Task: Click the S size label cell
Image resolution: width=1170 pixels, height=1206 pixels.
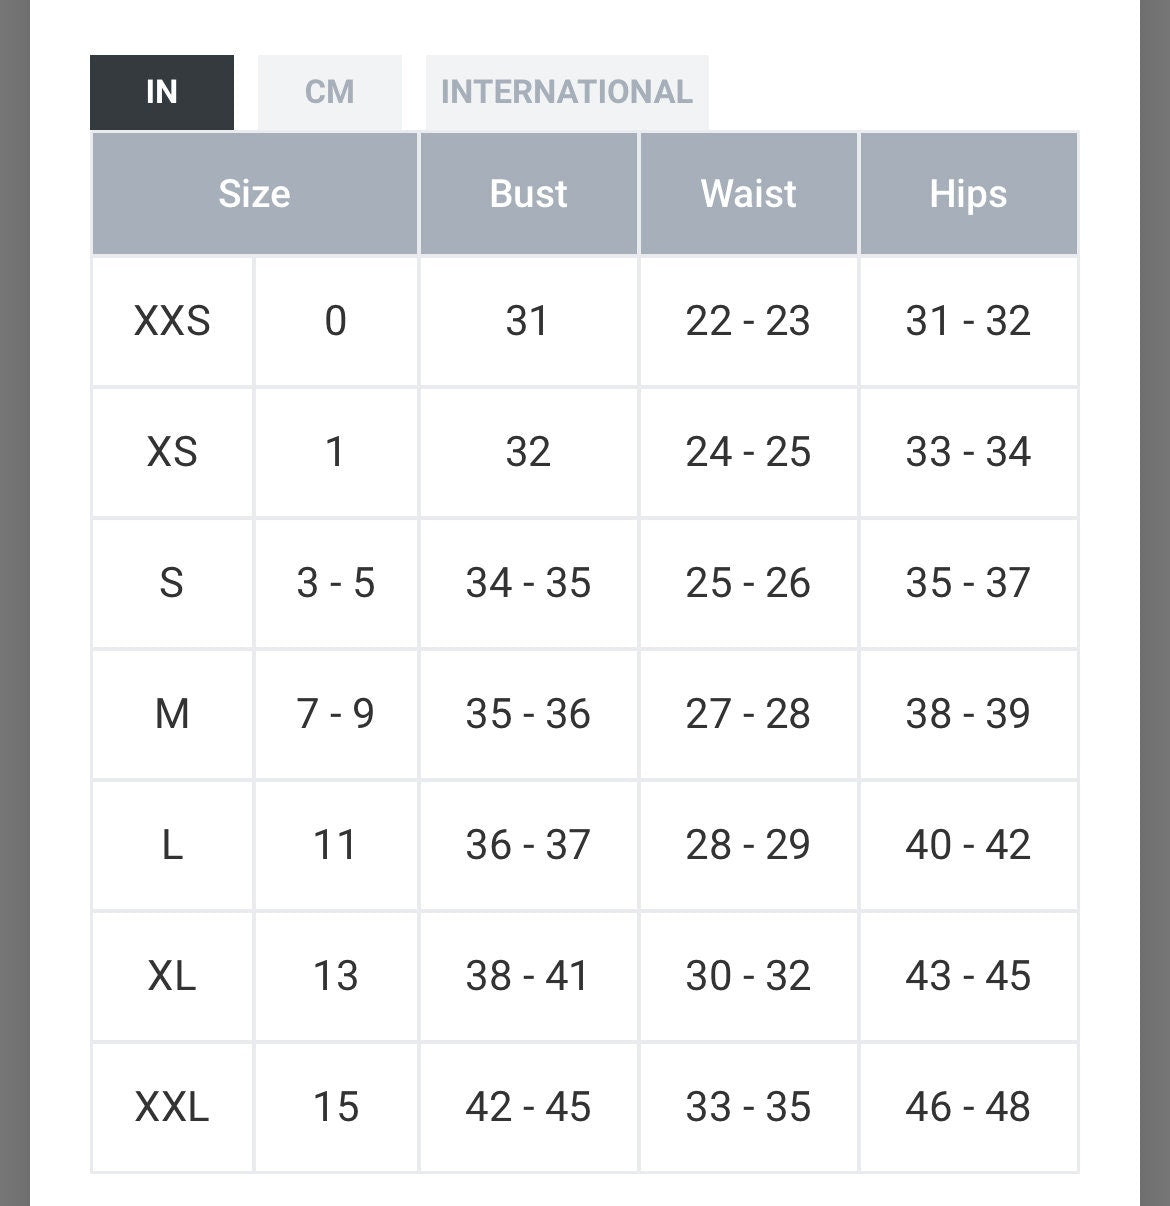Action: coord(172,583)
